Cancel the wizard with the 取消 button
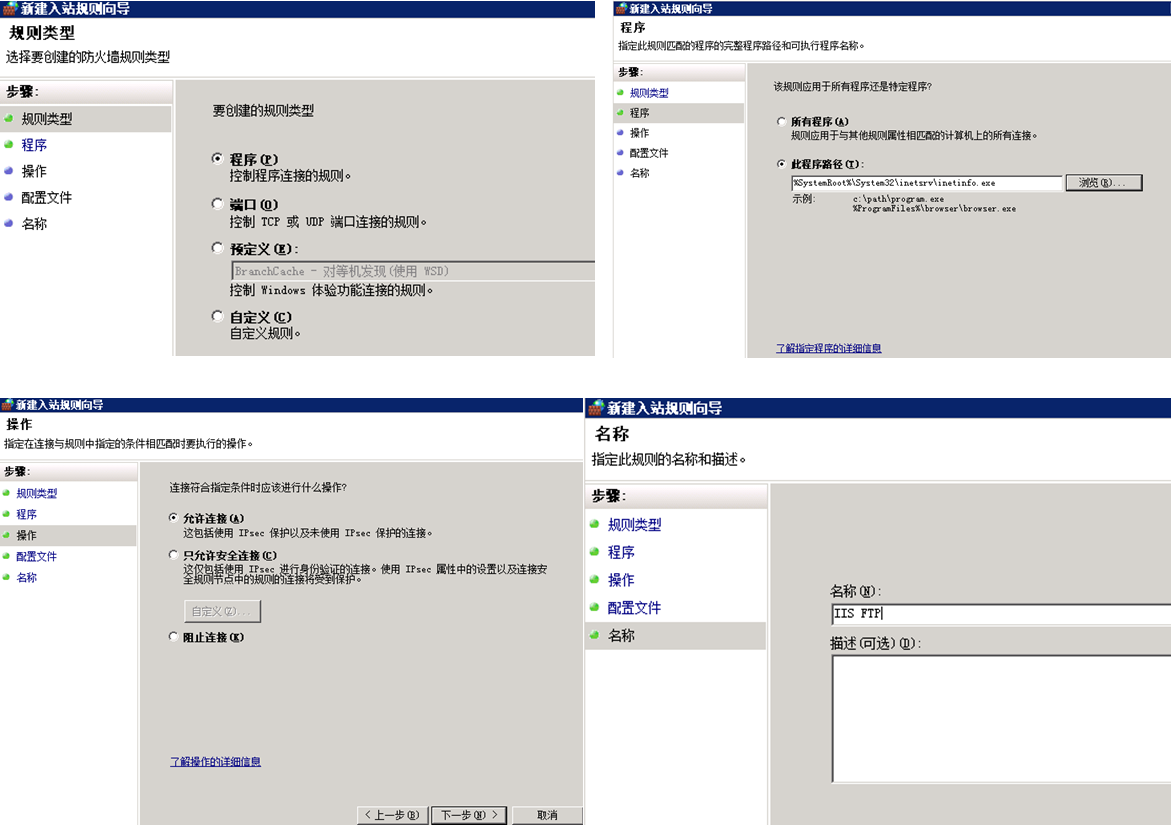This screenshot has width=1171, height=826. (547, 815)
